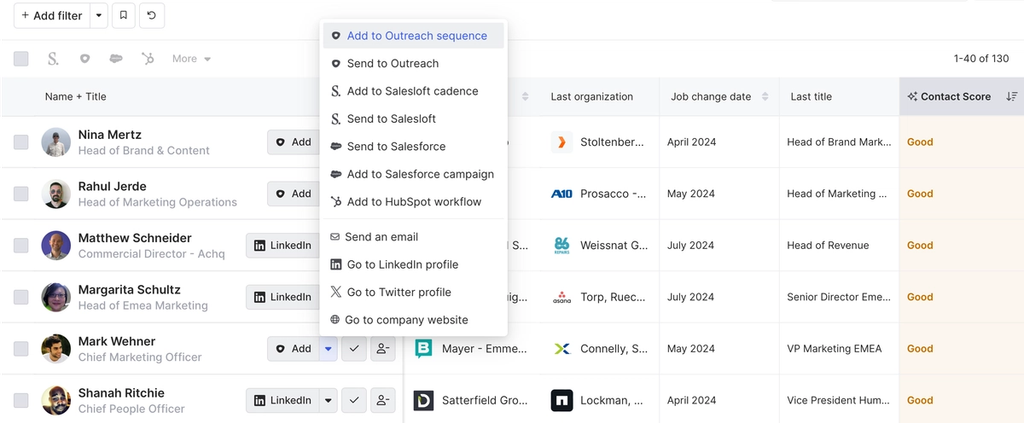Select Mark Wehner's row checkbox
The height and width of the screenshot is (423, 1024).
(21, 349)
